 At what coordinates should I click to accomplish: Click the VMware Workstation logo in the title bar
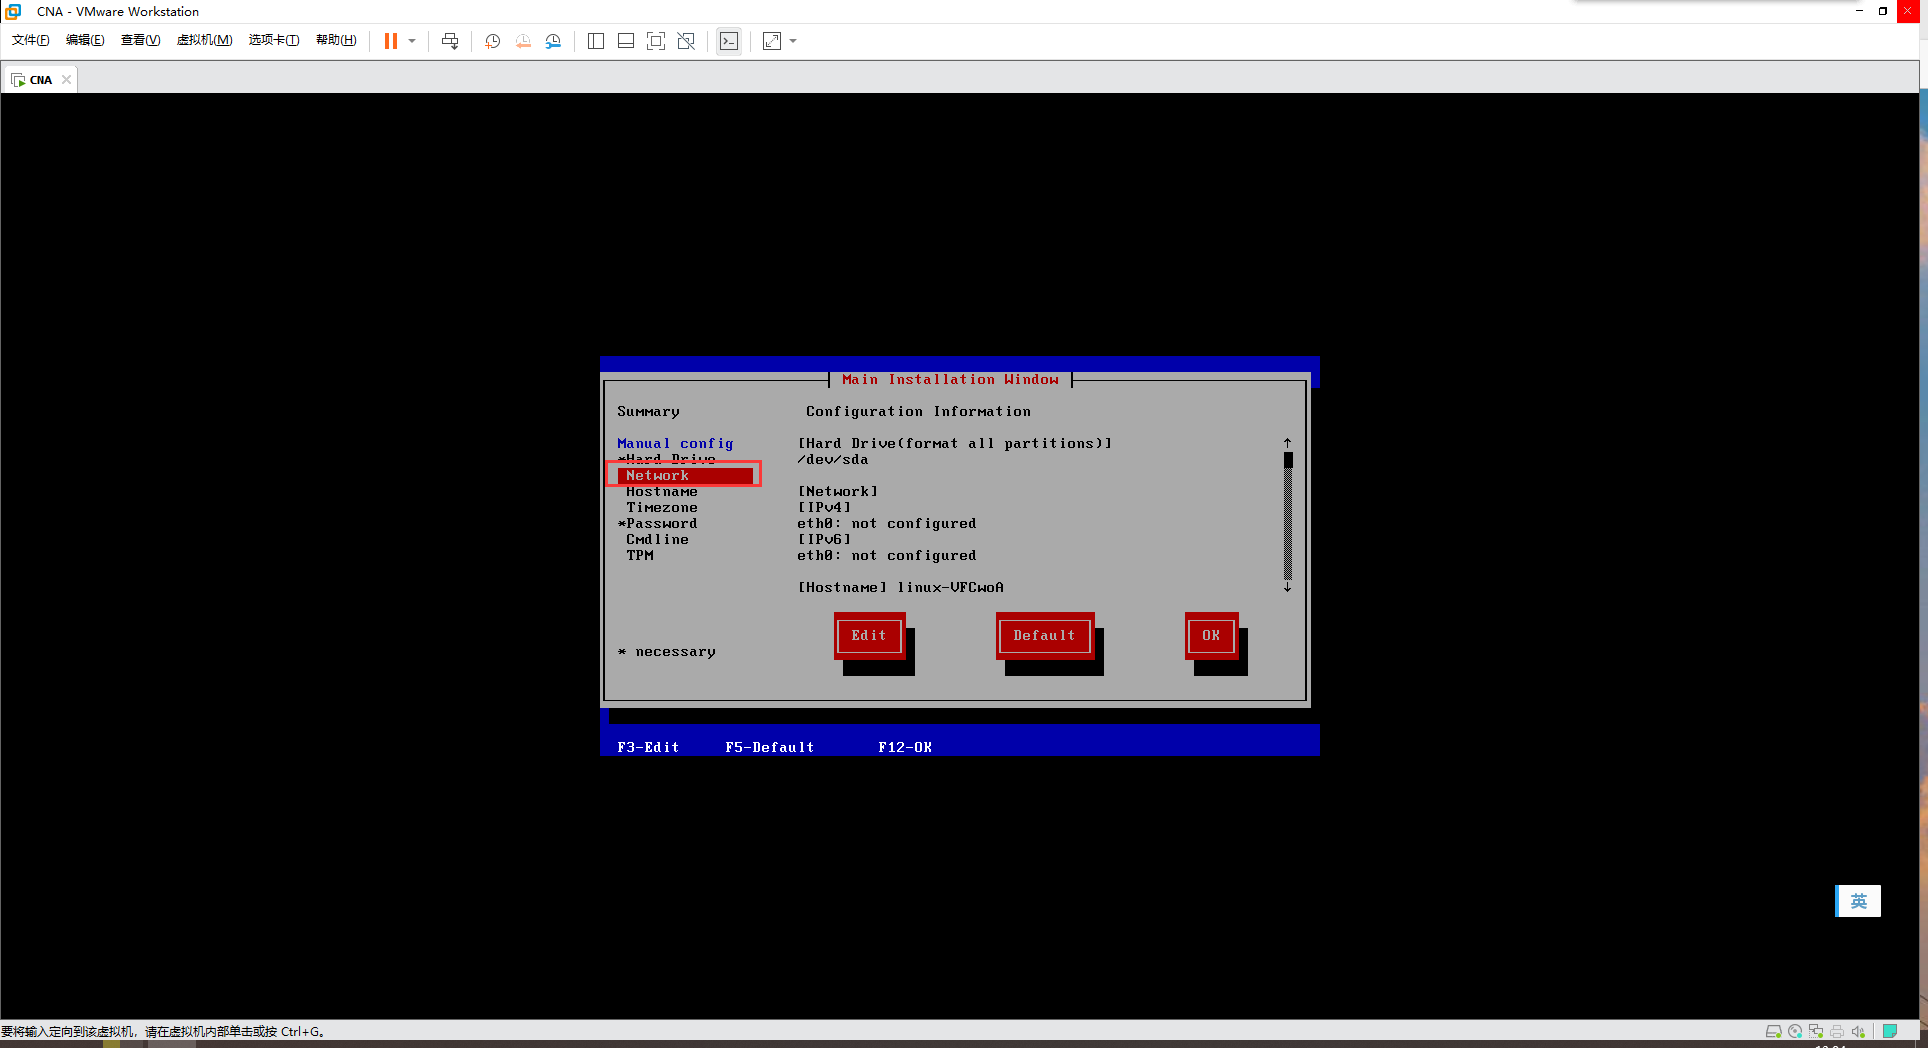click(13, 12)
